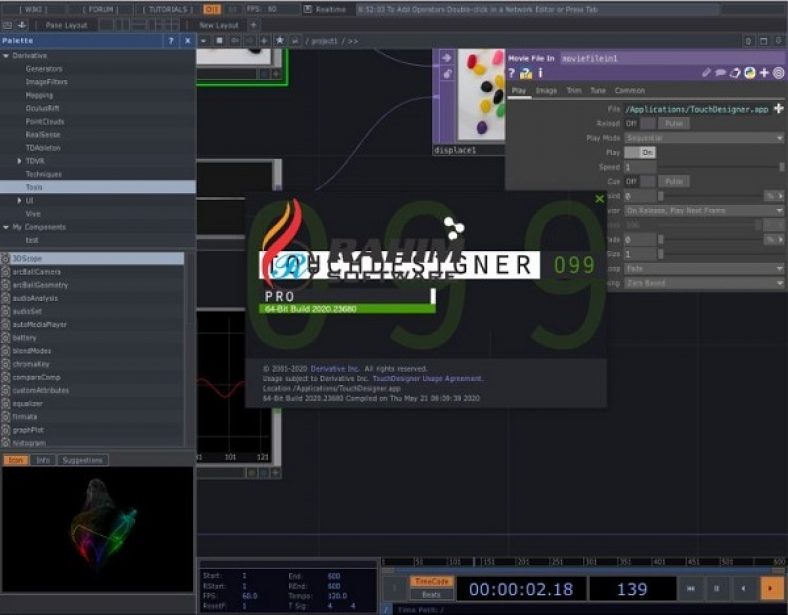Open the Zero Bound dropdown
Image resolution: width=788 pixels, height=615 pixels.
(704, 283)
